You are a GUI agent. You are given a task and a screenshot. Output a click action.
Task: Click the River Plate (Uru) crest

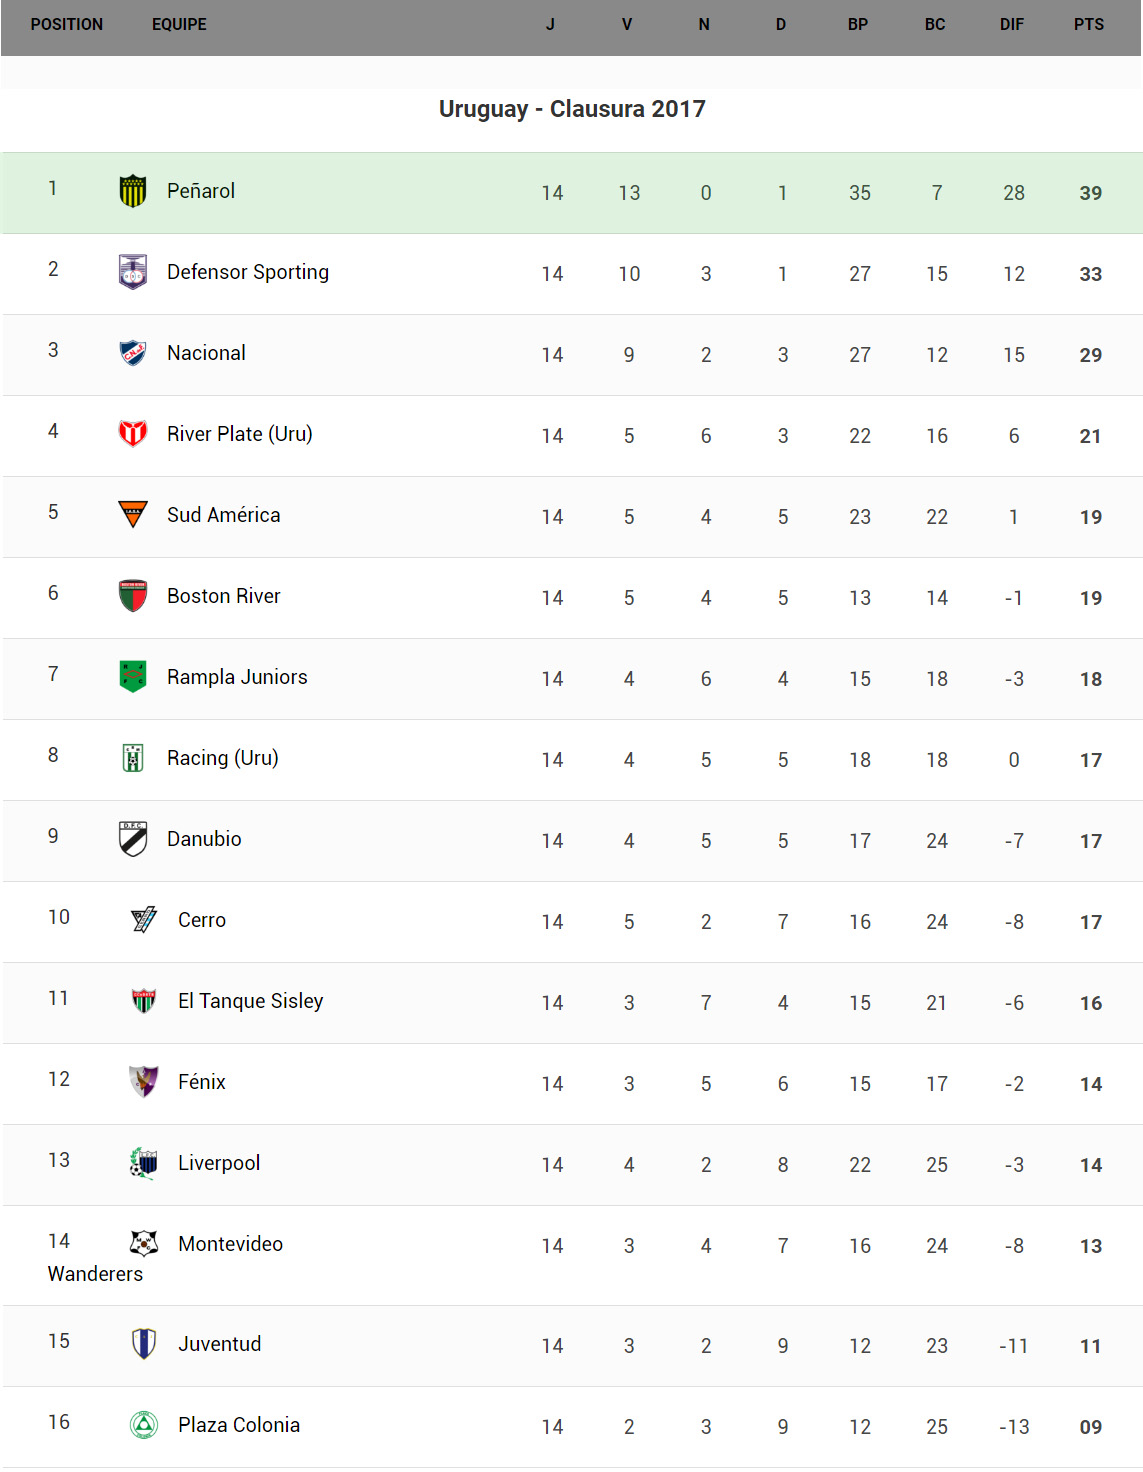point(133,434)
